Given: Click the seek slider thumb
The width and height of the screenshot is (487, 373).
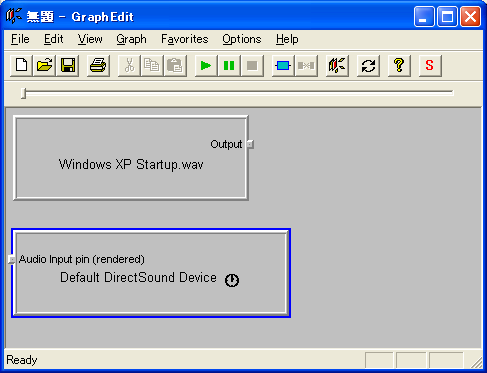Looking at the screenshot, I should [23, 93].
